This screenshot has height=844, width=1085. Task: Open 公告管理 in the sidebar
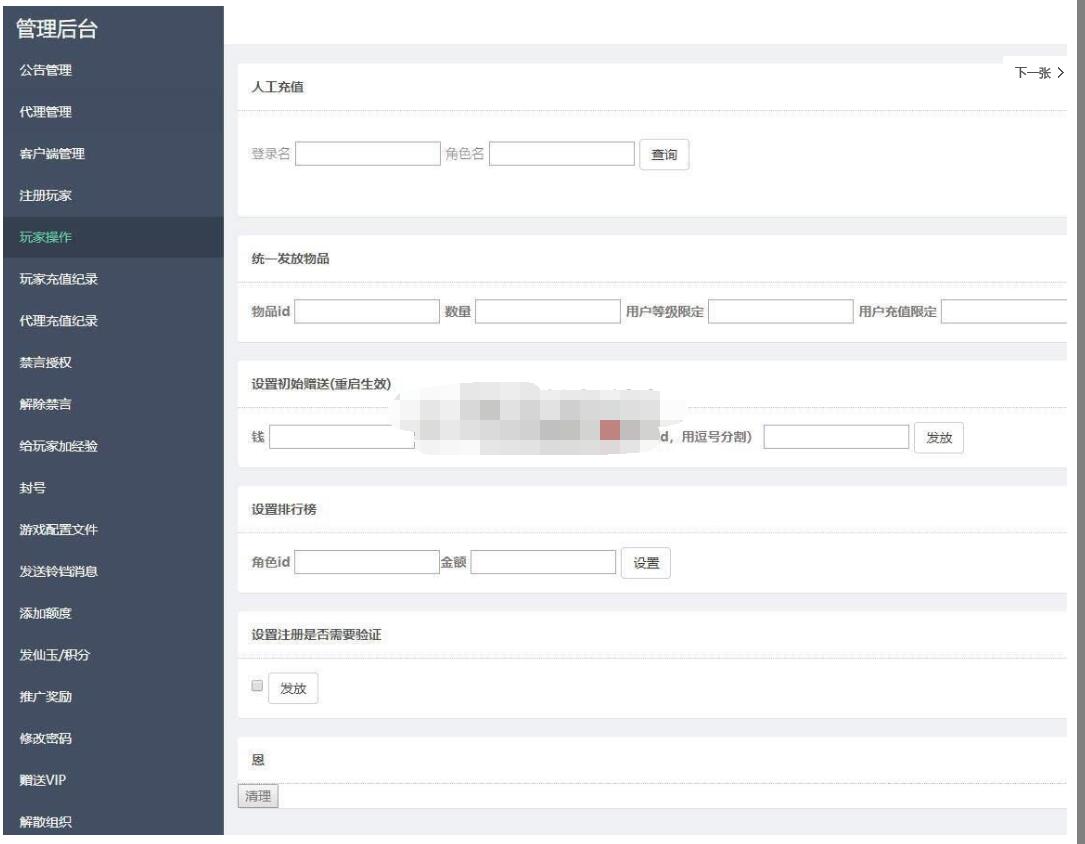pyautogui.click(x=46, y=70)
